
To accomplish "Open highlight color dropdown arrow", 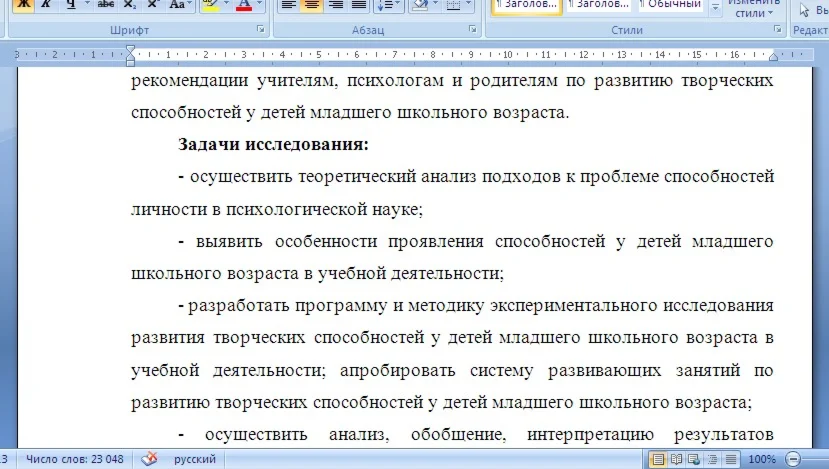I will point(226,4).
